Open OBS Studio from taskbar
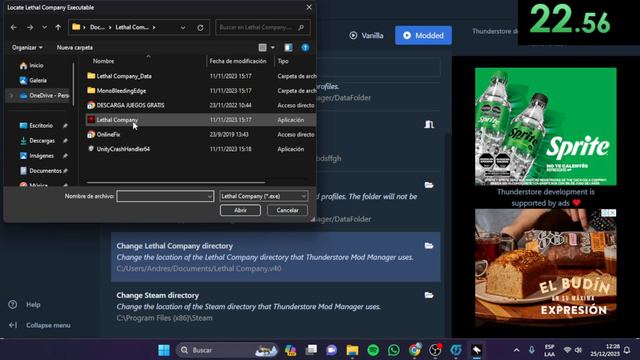This screenshot has width=640, height=360. 436,350
